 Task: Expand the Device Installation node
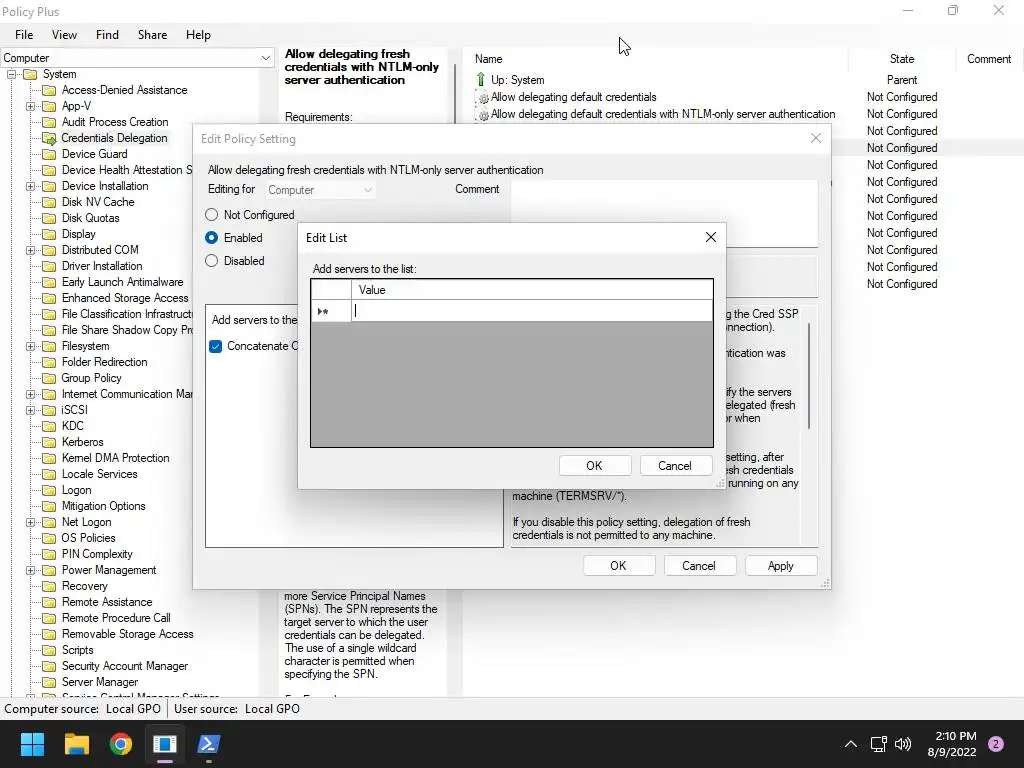[x=30, y=186]
